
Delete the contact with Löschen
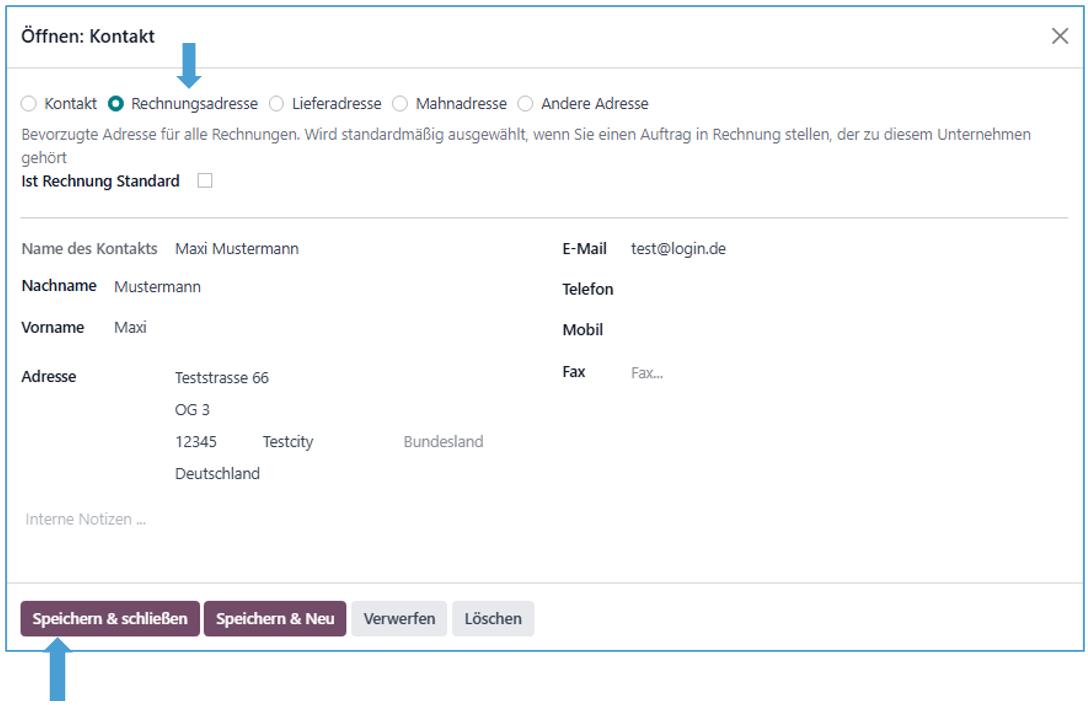[x=493, y=619]
